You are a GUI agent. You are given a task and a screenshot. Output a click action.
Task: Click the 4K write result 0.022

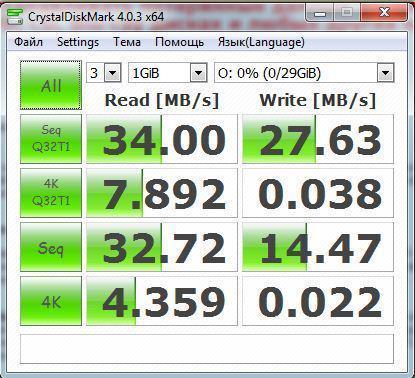(318, 301)
